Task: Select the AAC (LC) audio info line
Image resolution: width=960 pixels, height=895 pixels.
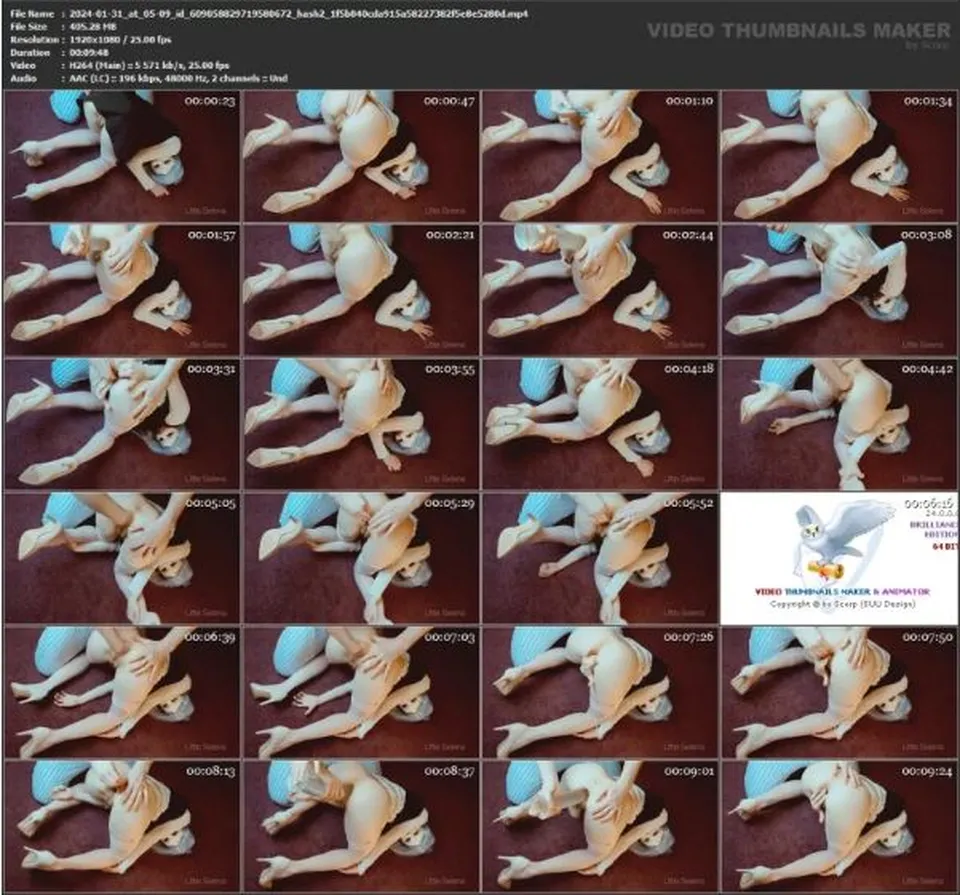Action: click(178, 78)
